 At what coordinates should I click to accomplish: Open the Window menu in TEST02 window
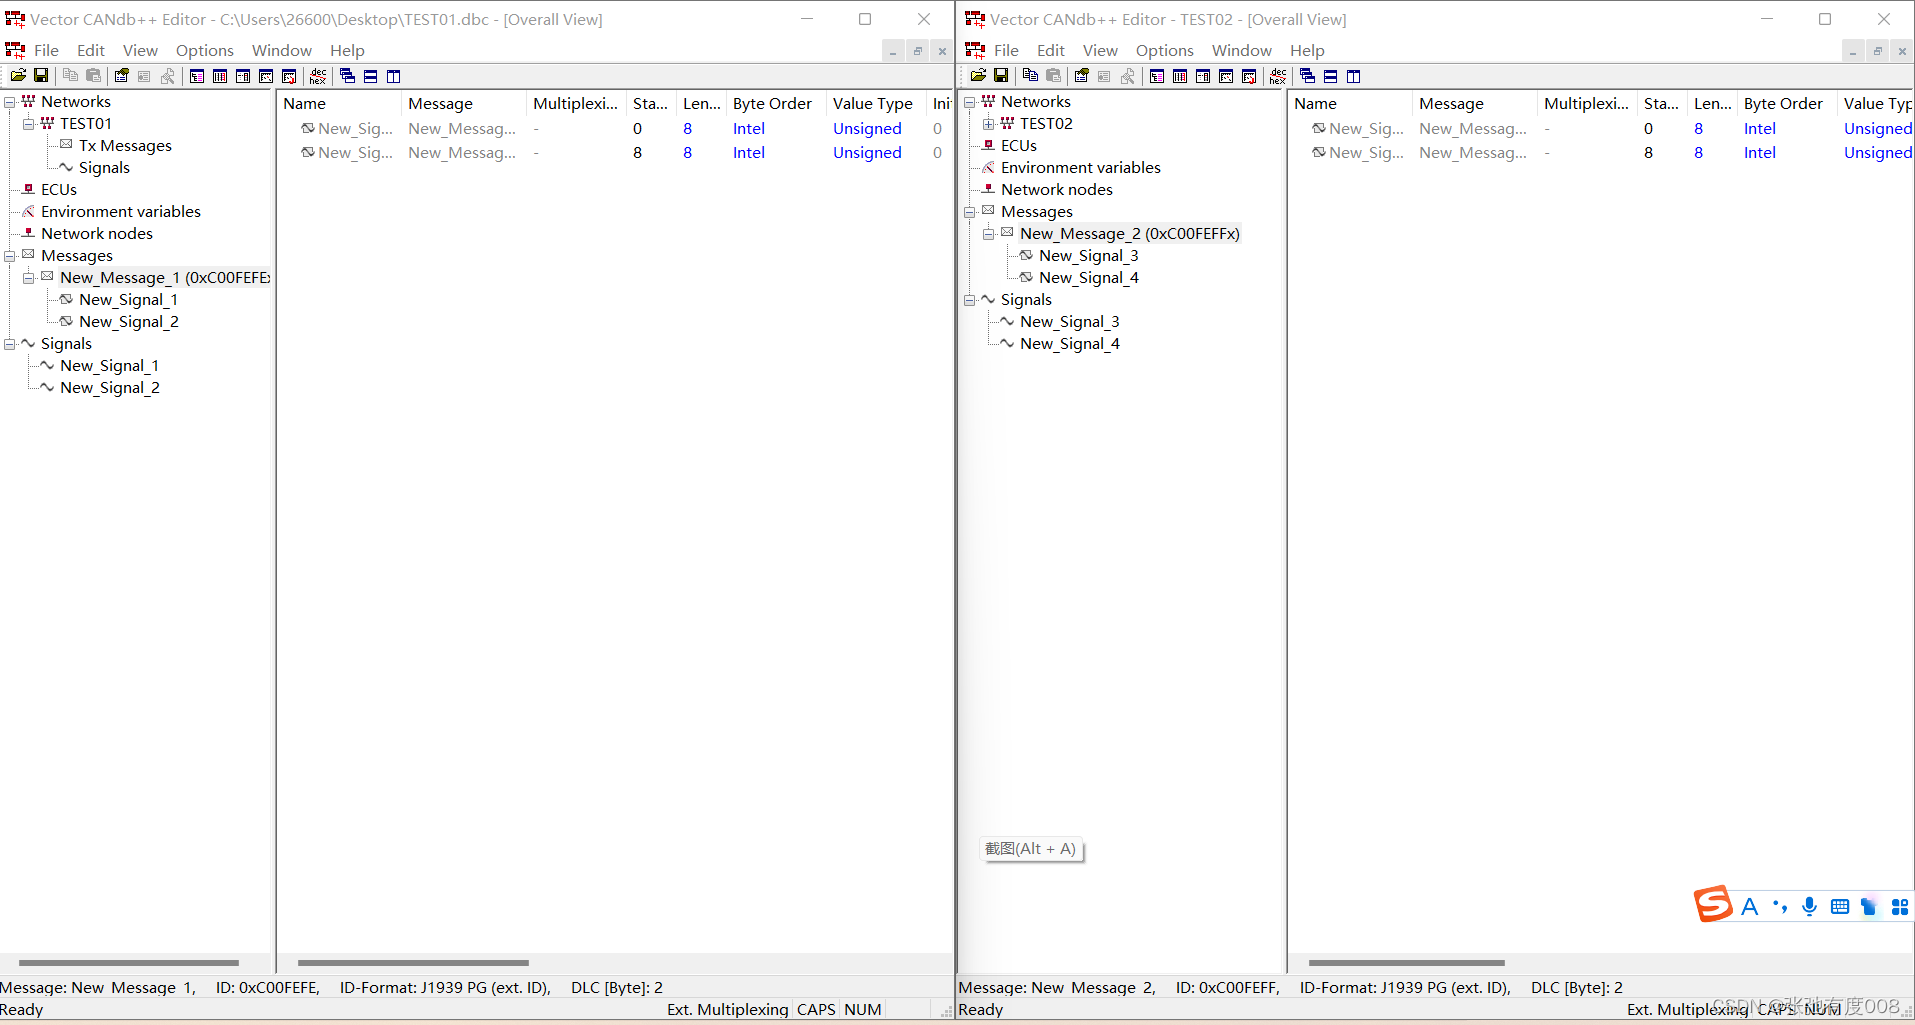pyautogui.click(x=1242, y=50)
